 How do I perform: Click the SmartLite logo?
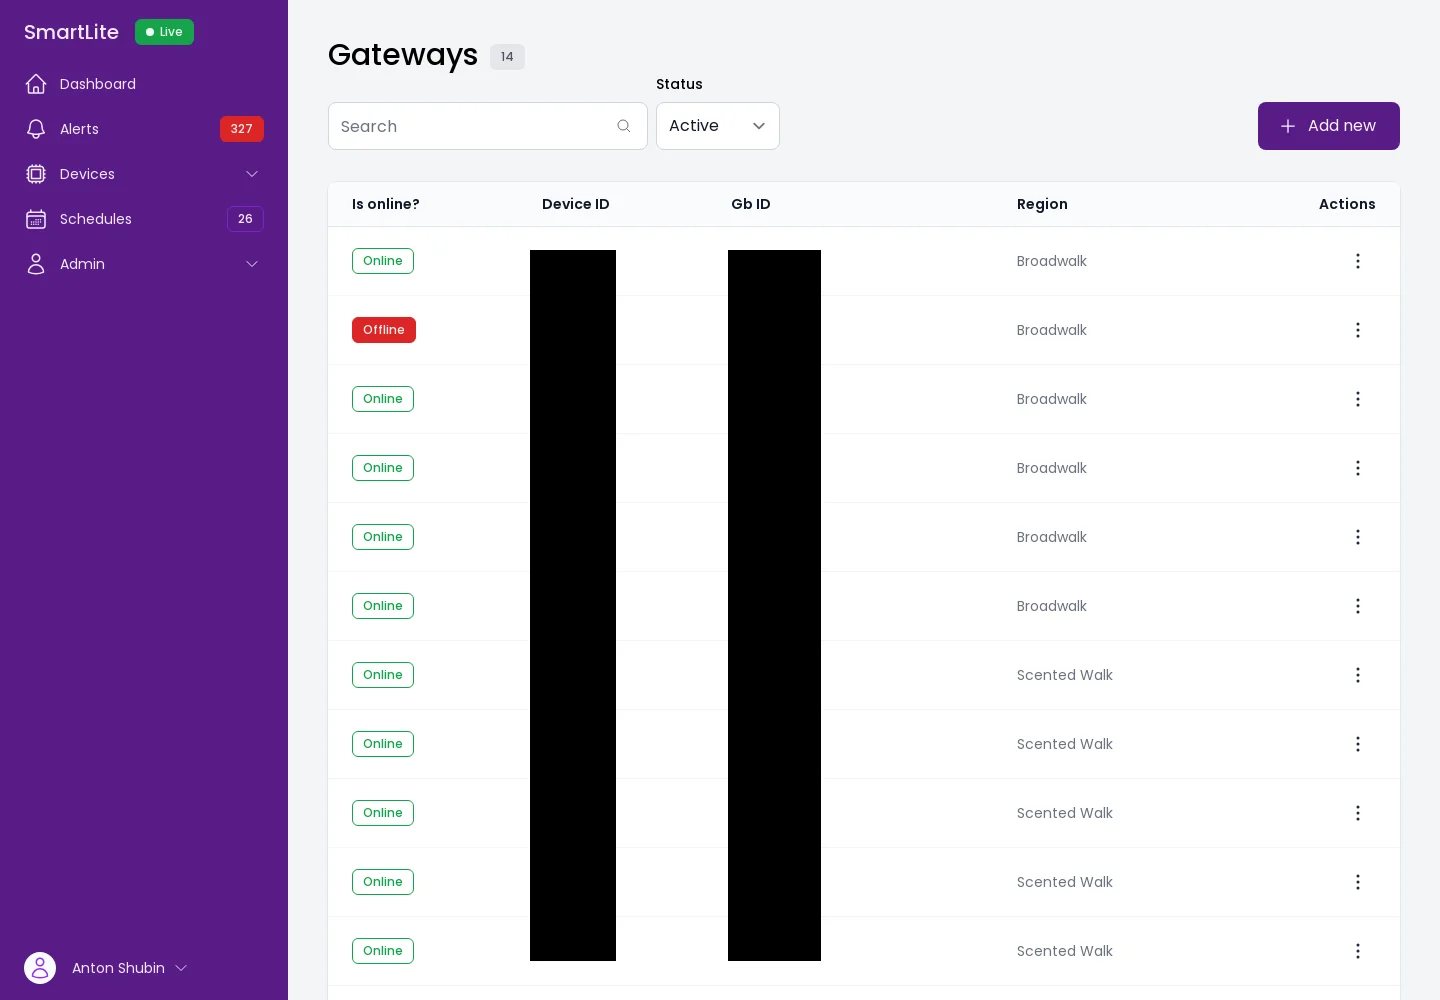71,32
